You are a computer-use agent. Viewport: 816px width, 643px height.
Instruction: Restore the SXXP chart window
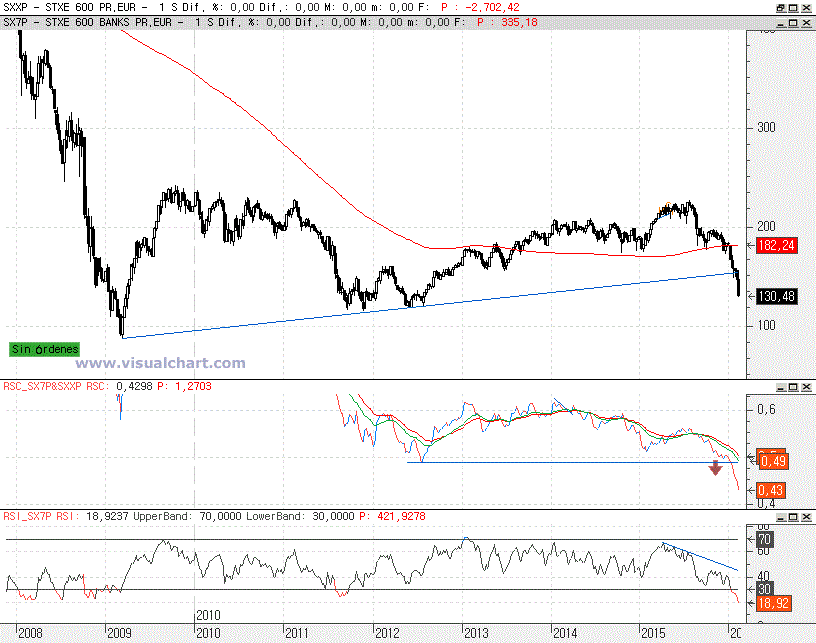pyautogui.click(x=781, y=8)
